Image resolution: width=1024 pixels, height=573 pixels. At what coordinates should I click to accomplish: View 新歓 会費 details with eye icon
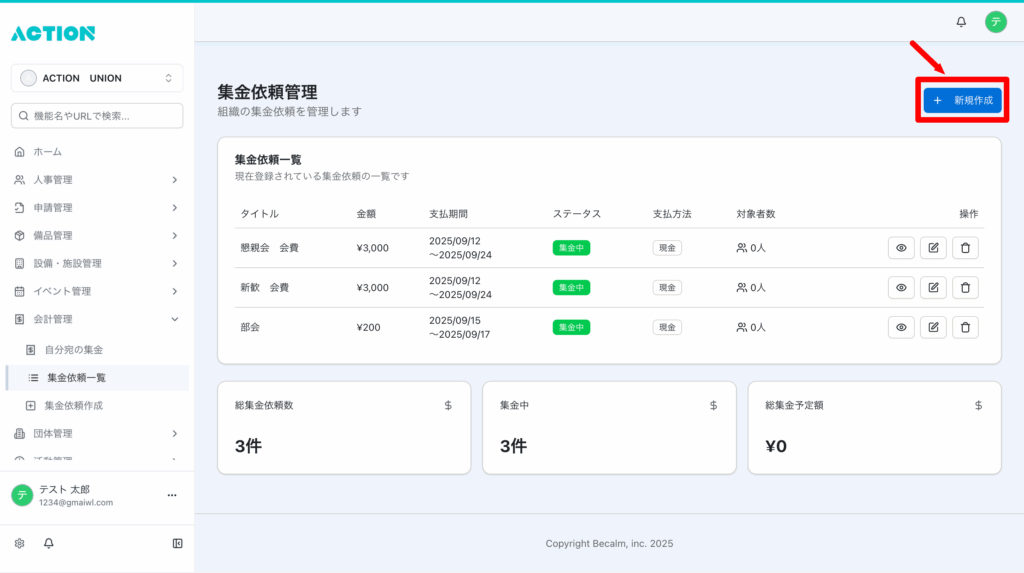901,288
